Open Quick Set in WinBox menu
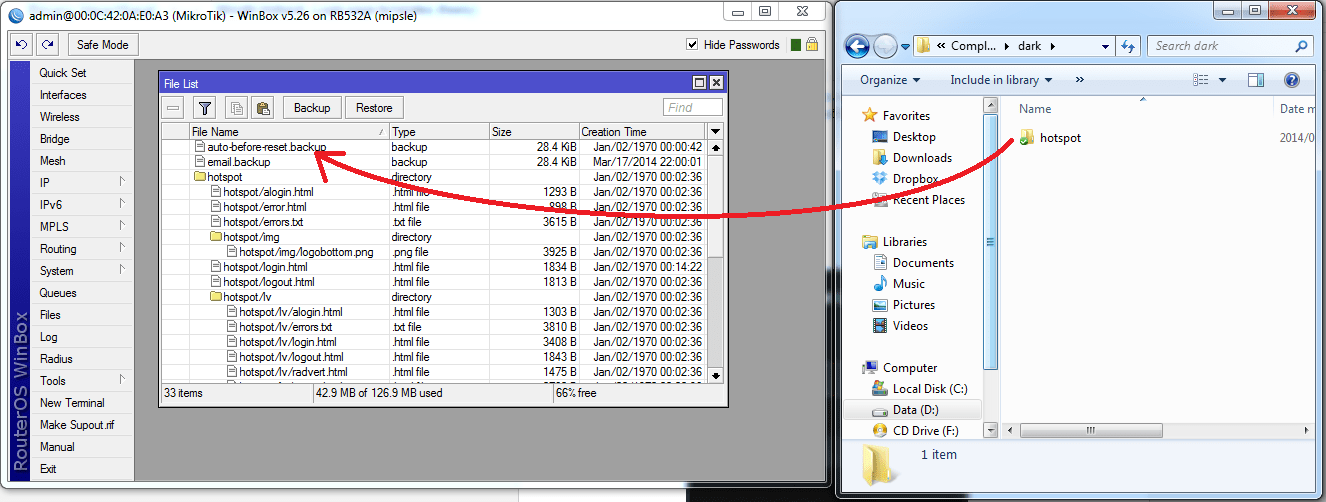 pos(63,73)
